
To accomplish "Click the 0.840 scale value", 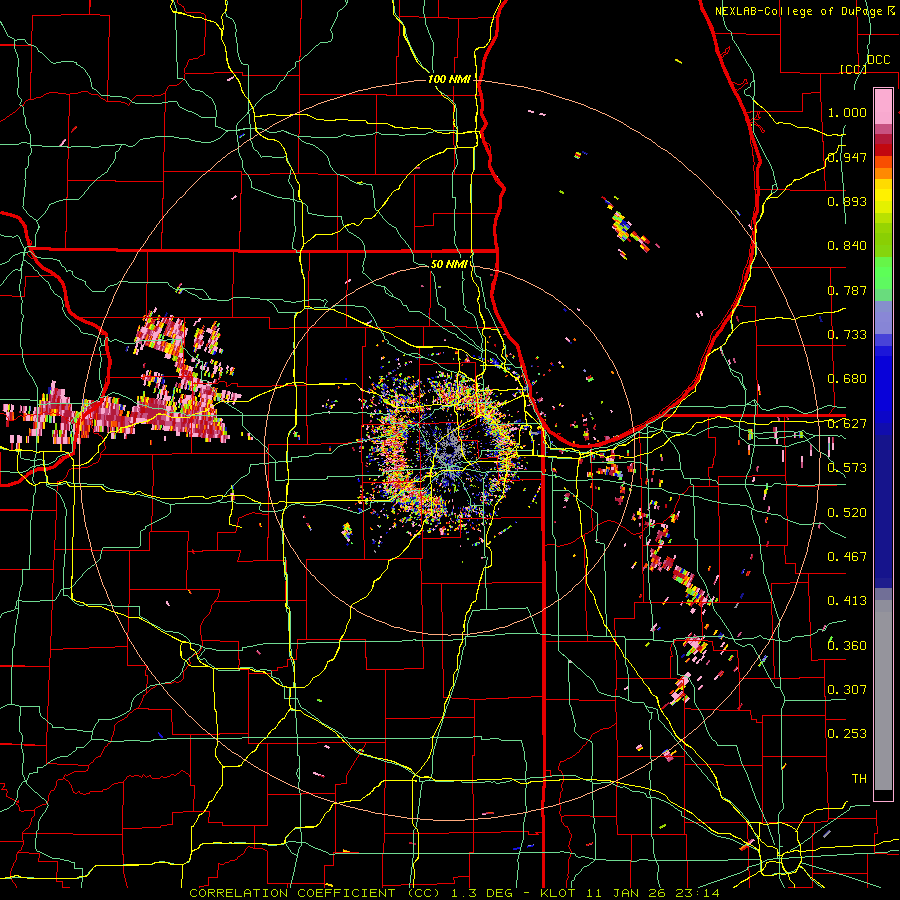I will point(847,245).
